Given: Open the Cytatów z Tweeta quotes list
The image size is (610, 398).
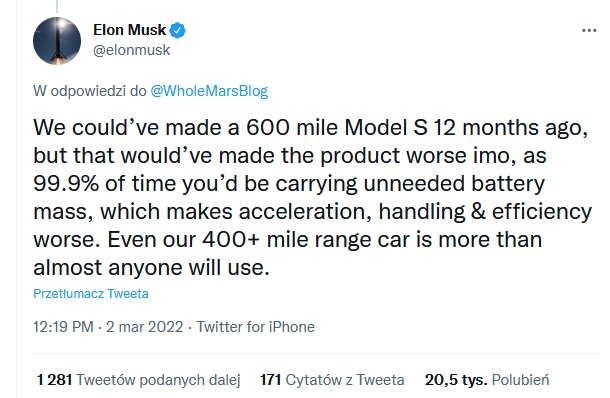Looking at the screenshot, I should tap(345, 380).
